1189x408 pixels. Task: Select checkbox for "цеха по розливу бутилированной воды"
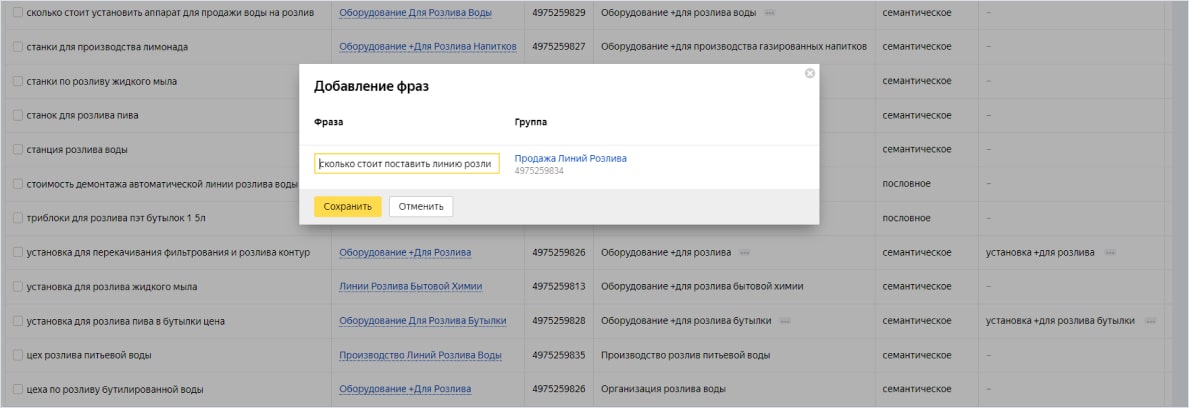(x=18, y=390)
